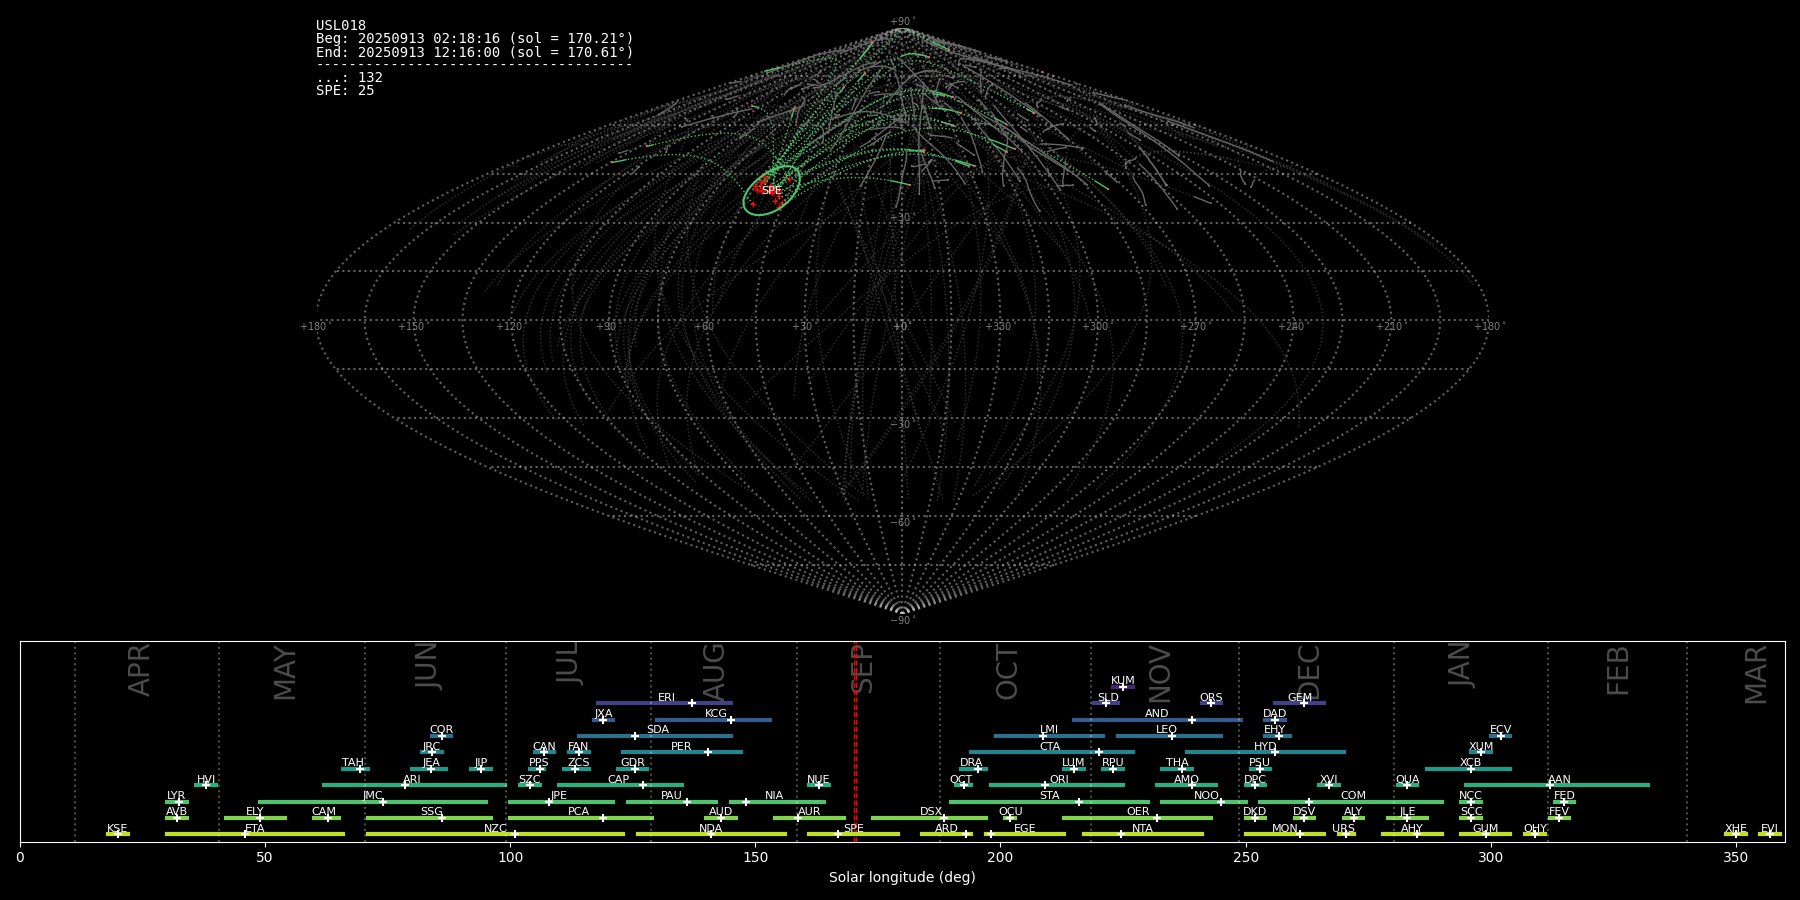The image size is (1800, 900).
Task: Select the AUR shower label
Action: click(x=809, y=812)
